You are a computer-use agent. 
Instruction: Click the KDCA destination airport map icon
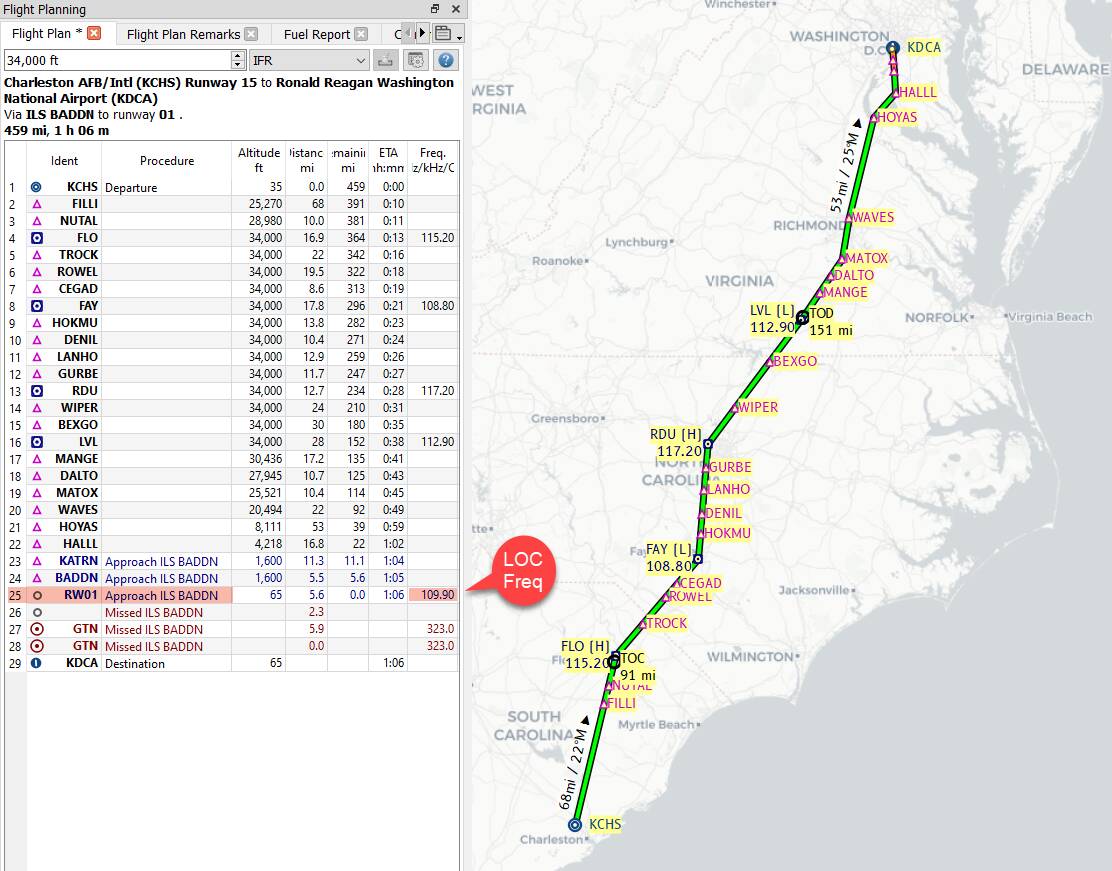click(893, 47)
